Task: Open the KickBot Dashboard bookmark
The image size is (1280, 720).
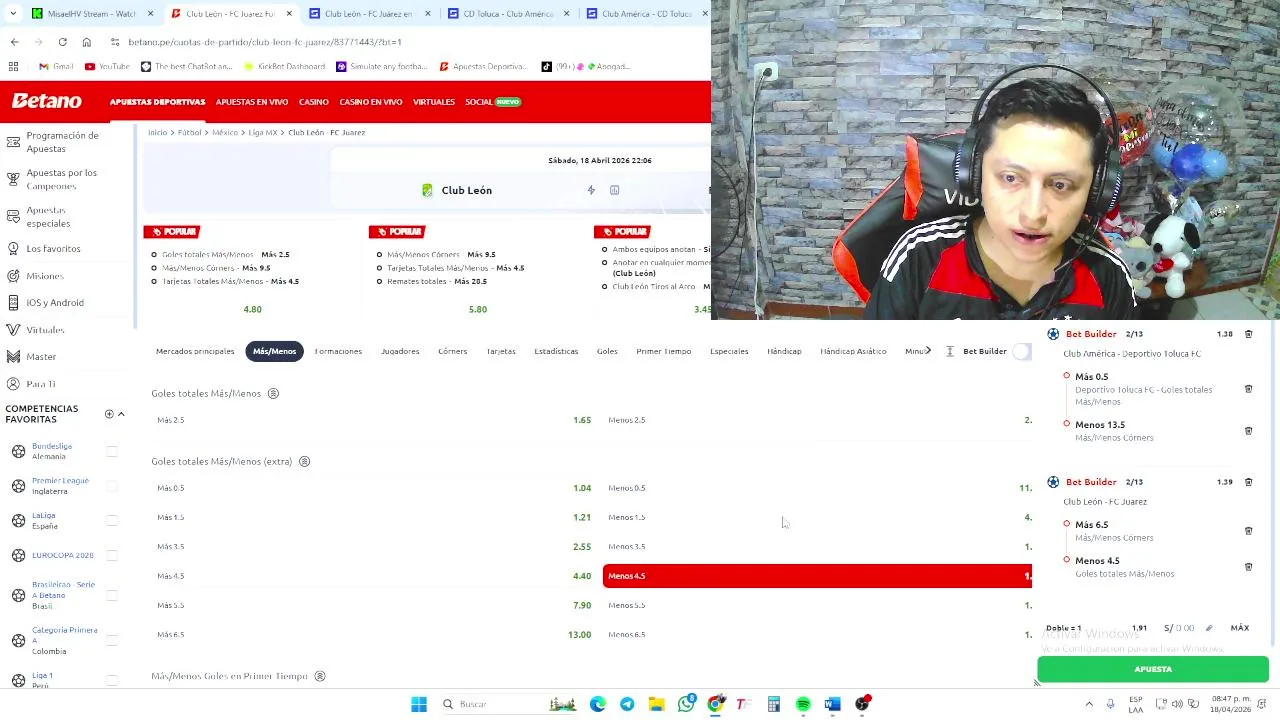Action: (283, 66)
